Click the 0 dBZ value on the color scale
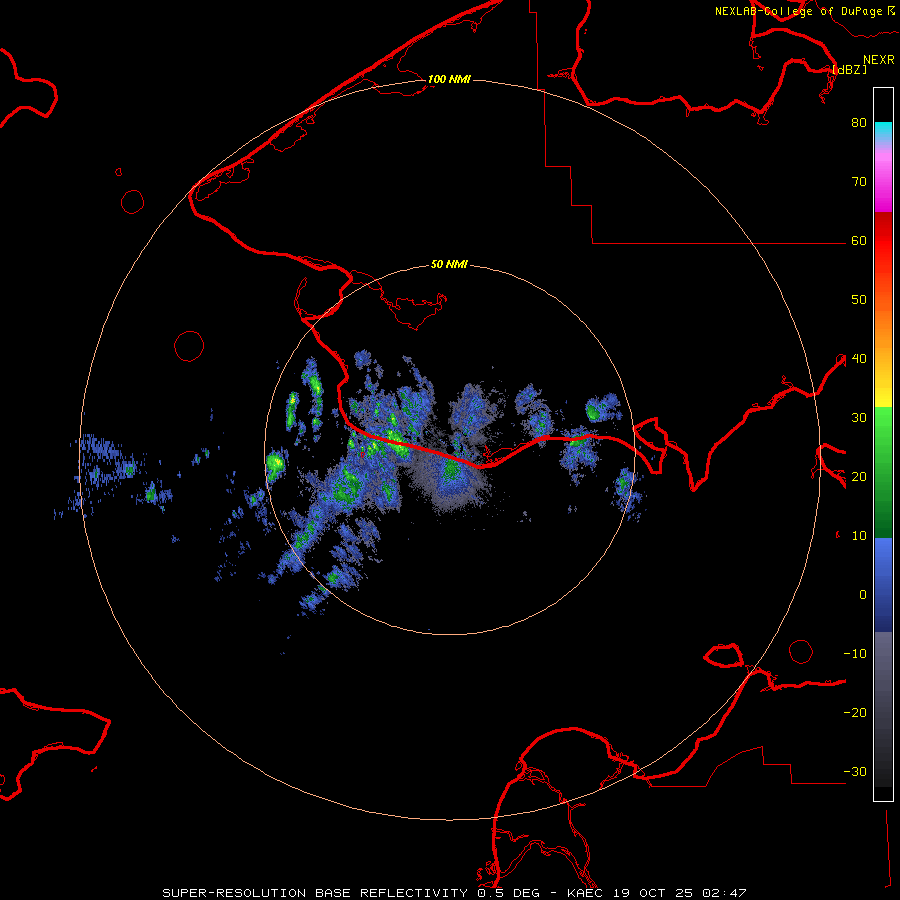 click(863, 595)
